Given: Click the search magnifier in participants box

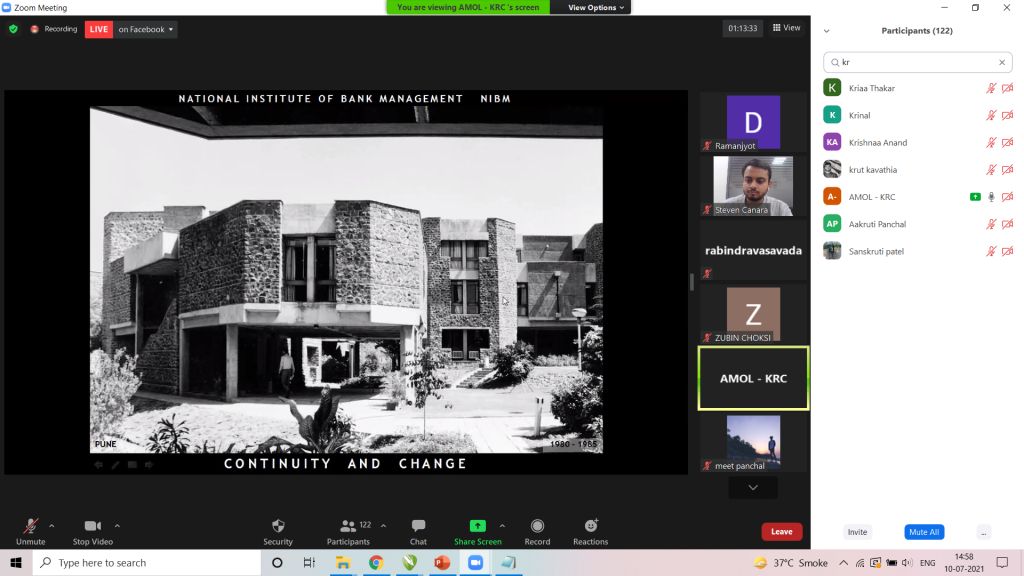Looking at the screenshot, I should [835, 62].
